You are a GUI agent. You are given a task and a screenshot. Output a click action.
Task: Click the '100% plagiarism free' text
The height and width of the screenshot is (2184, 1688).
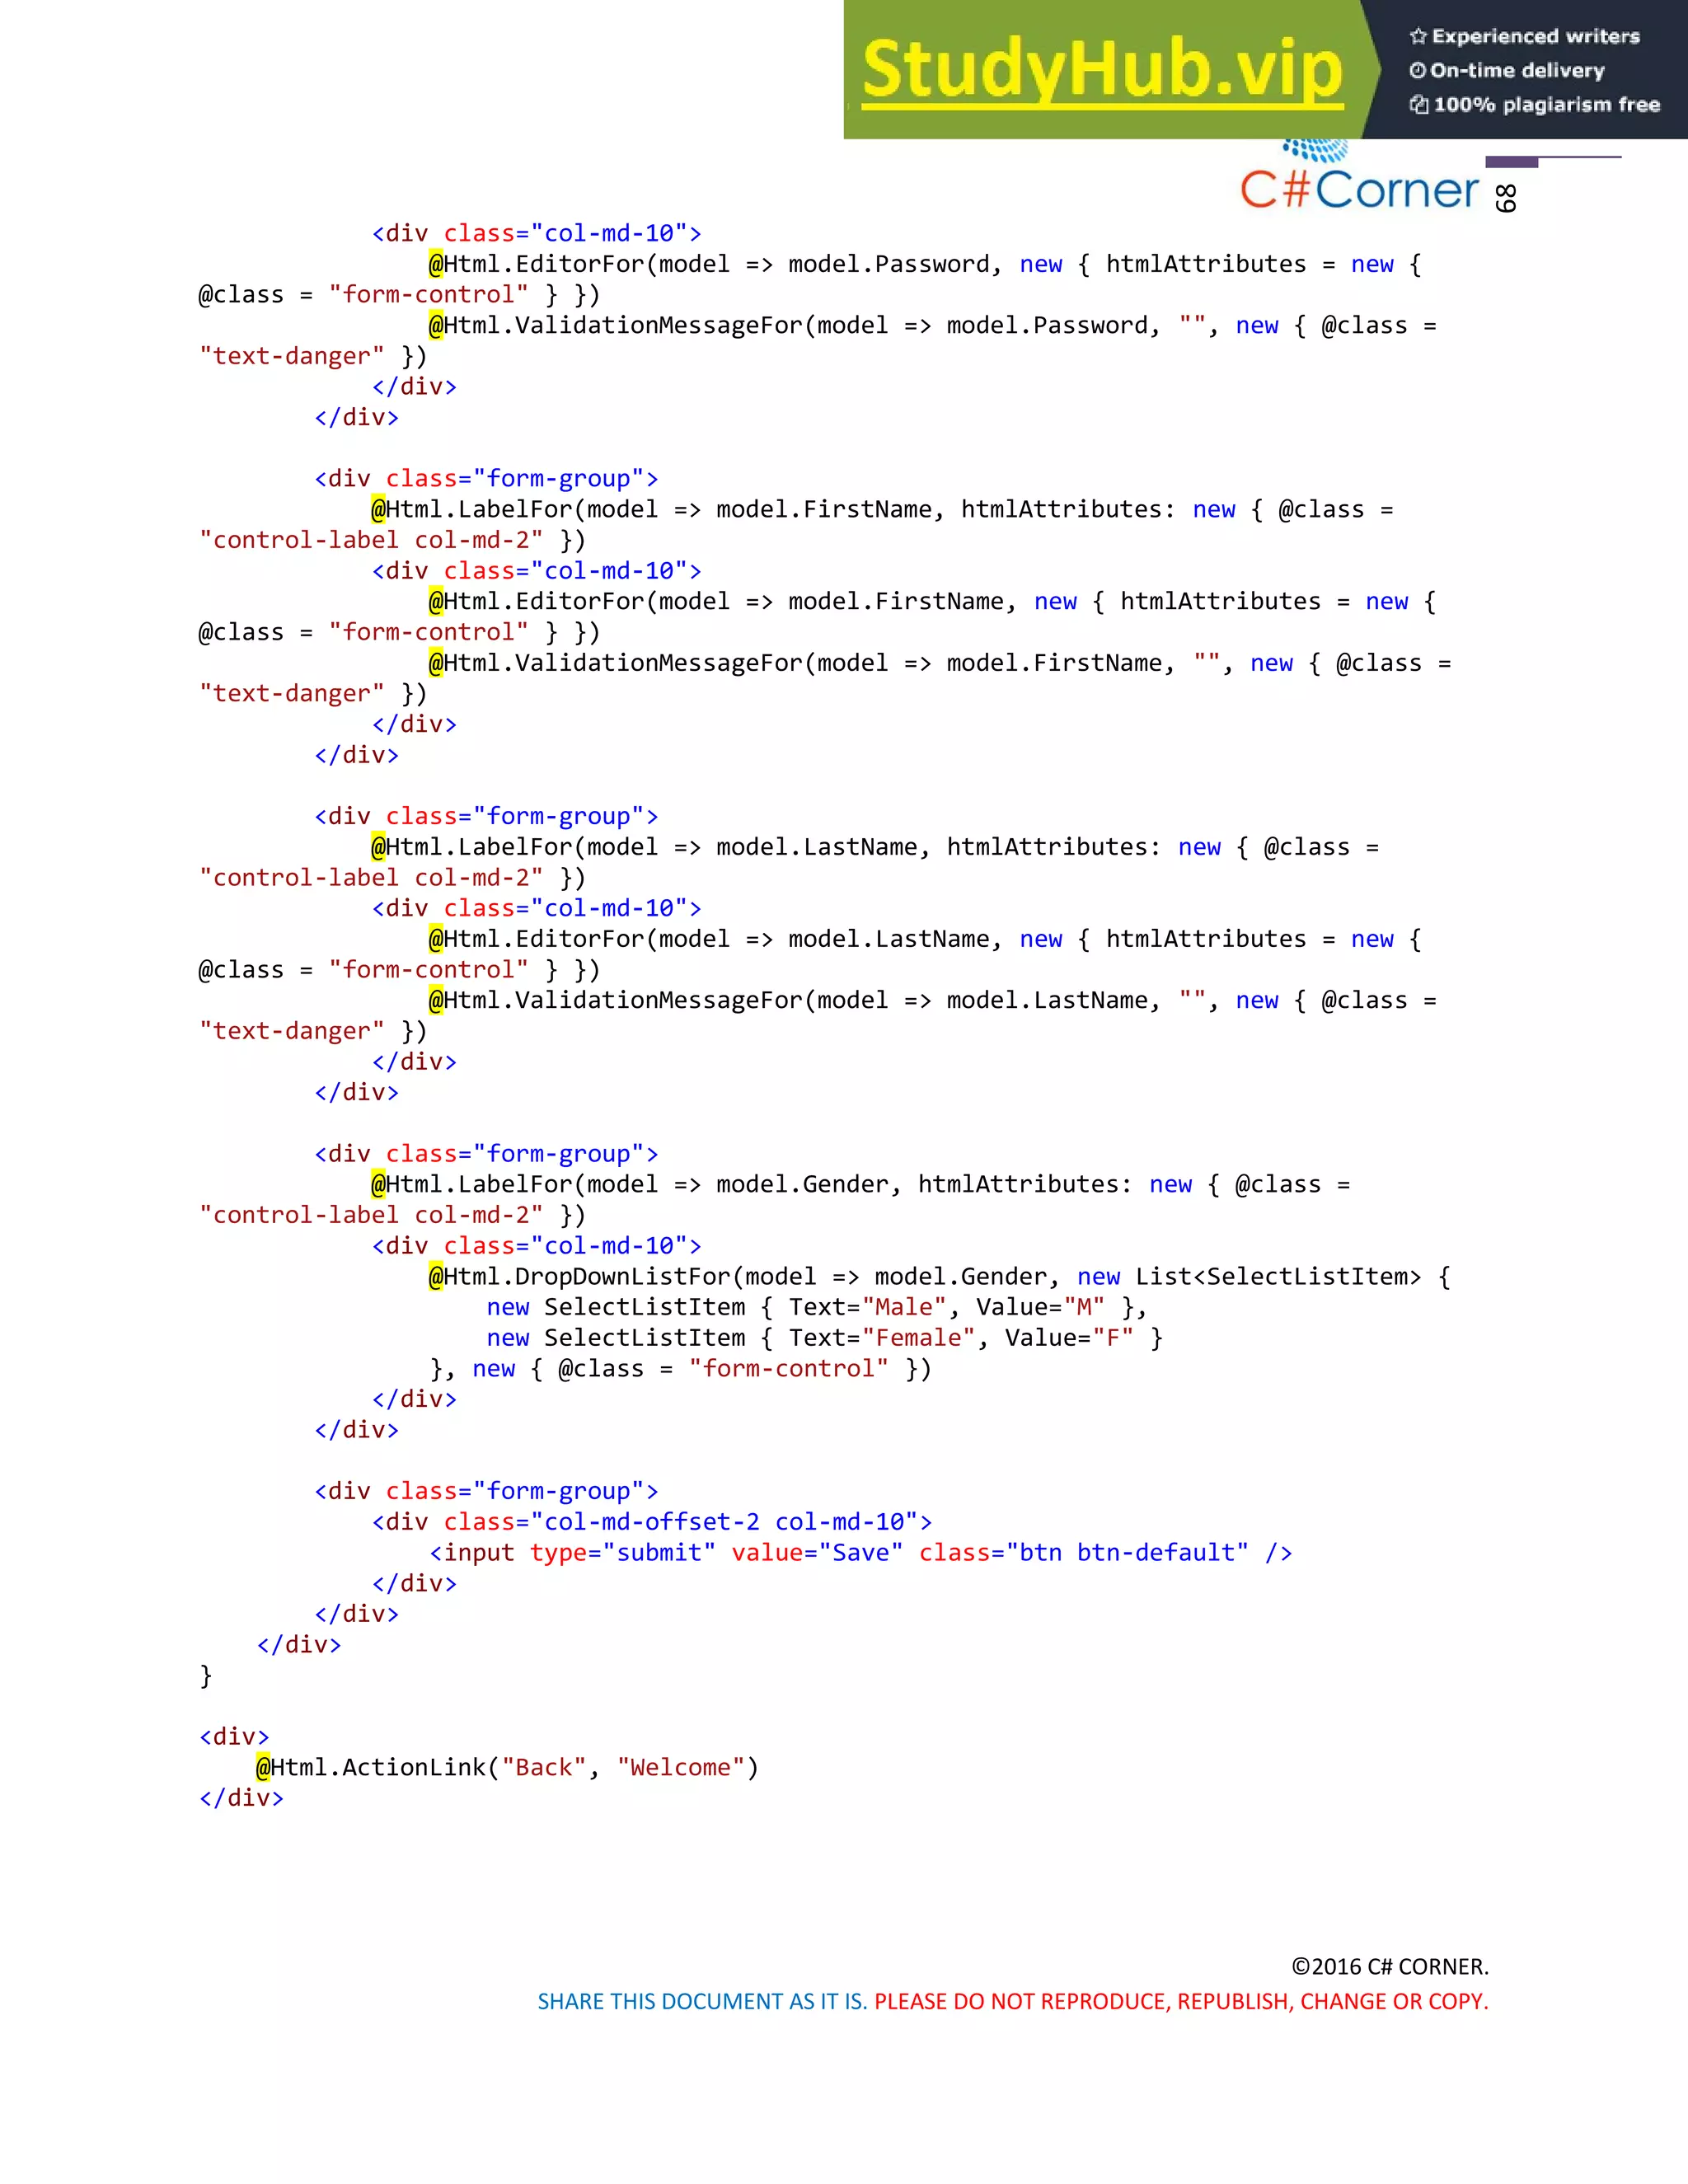pos(1546,104)
